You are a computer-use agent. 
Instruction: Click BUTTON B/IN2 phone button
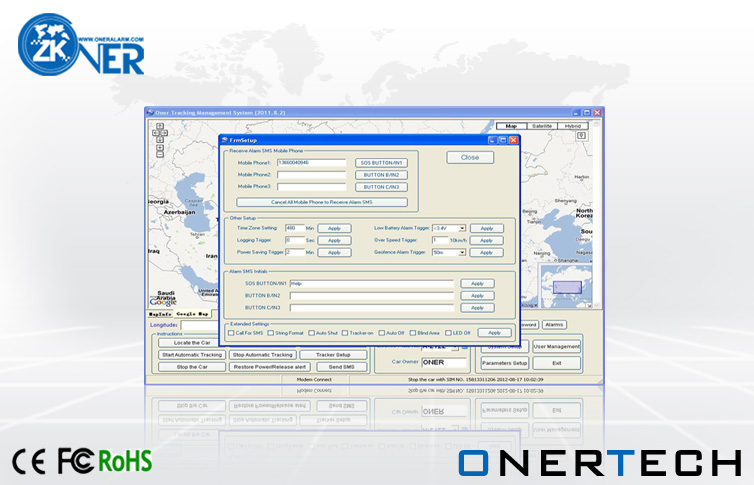coord(381,175)
